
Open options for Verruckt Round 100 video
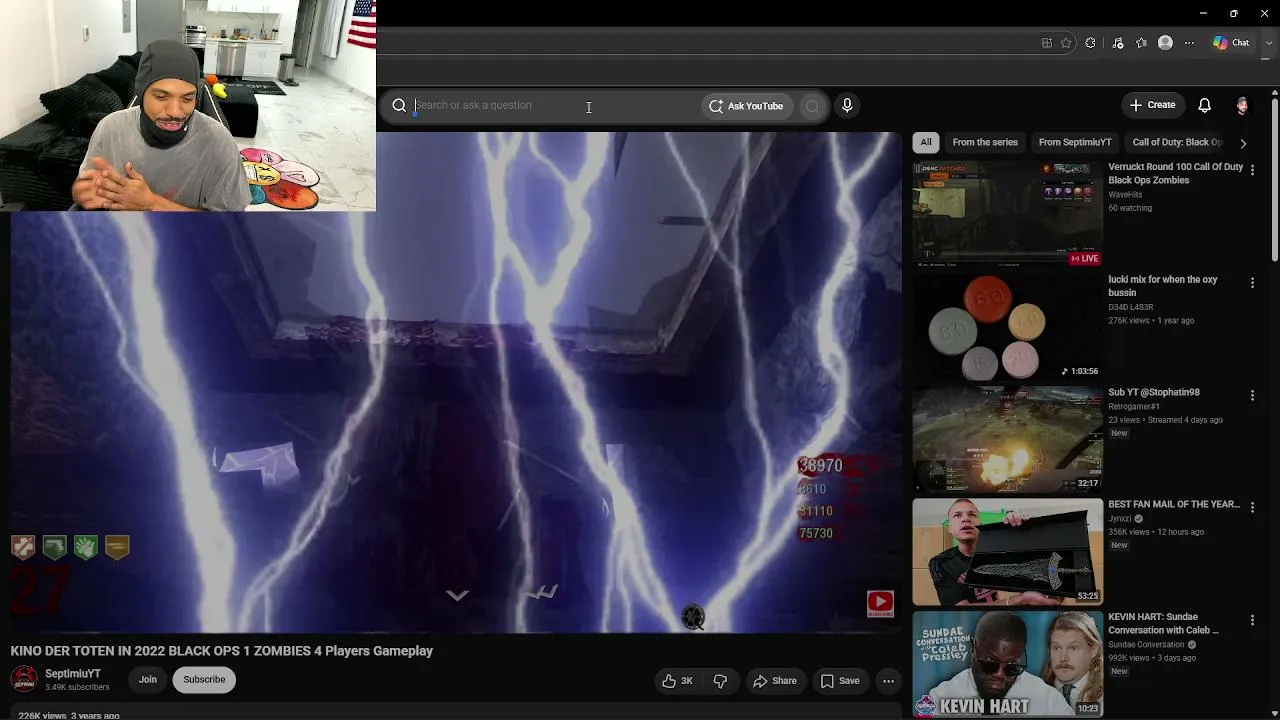pos(1252,171)
